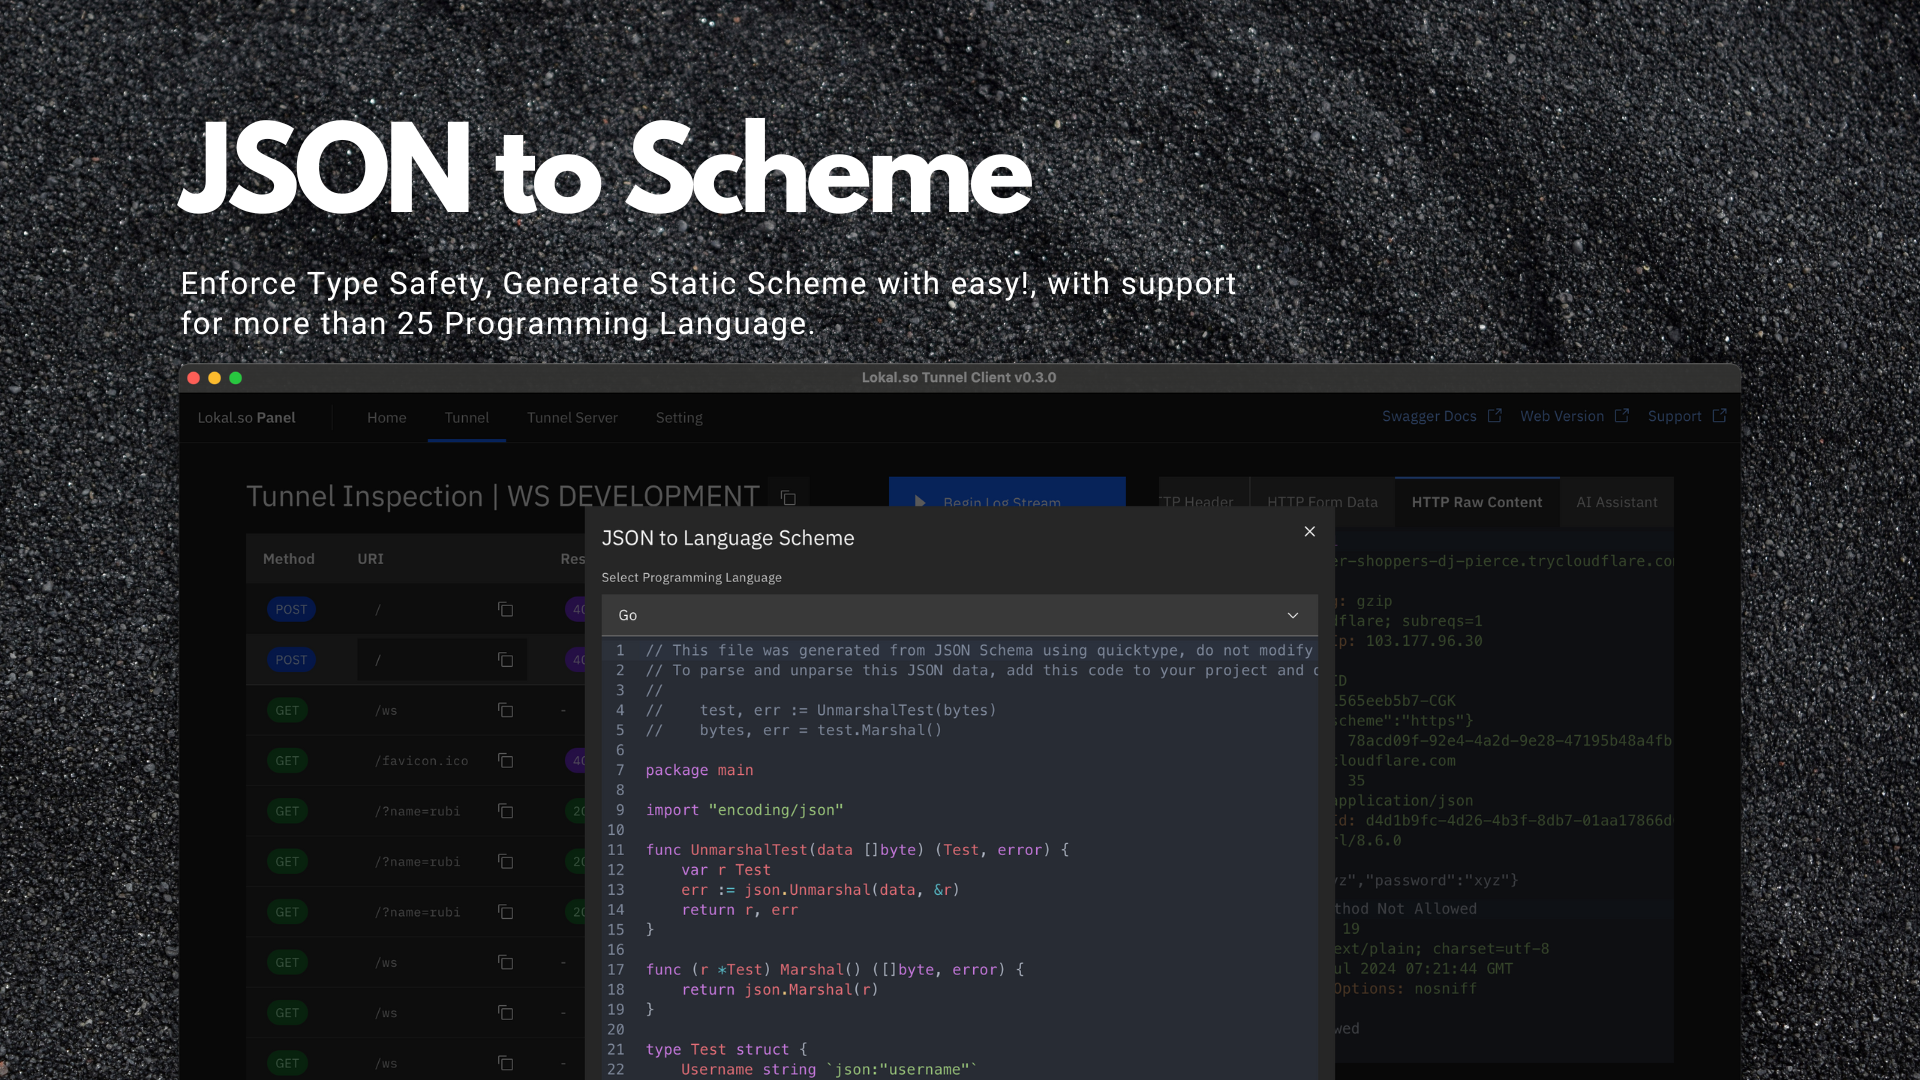Copy the /favicon.ico URI
The height and width of the screenshot is (1080, 1920).
(x=505, y=761)
